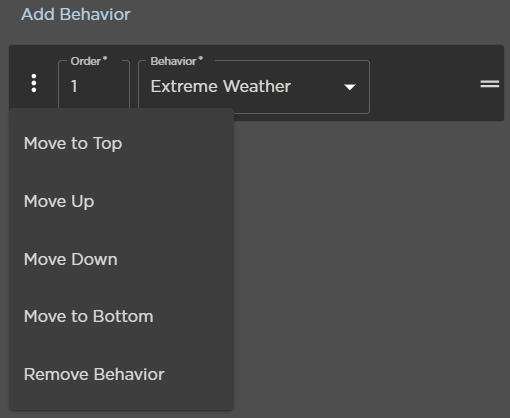
Task: Click the three-dot kebab menu icon
Action: 34,83
